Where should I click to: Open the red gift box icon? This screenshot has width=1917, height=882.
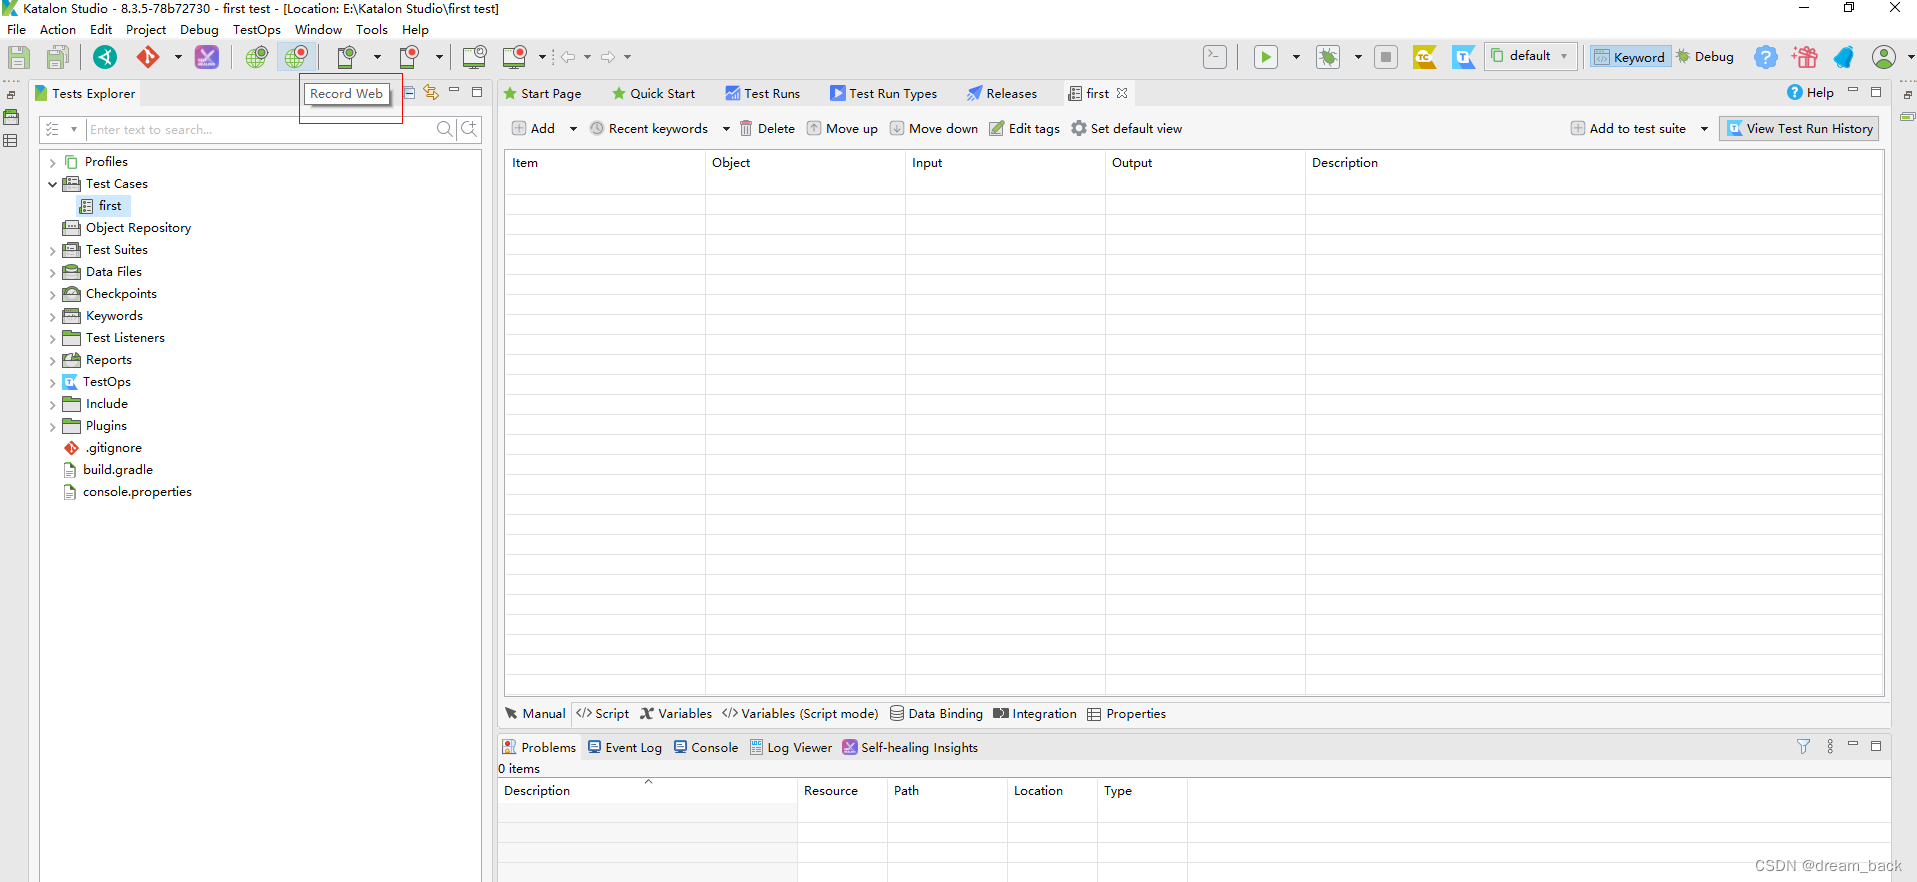(1805, 57)
